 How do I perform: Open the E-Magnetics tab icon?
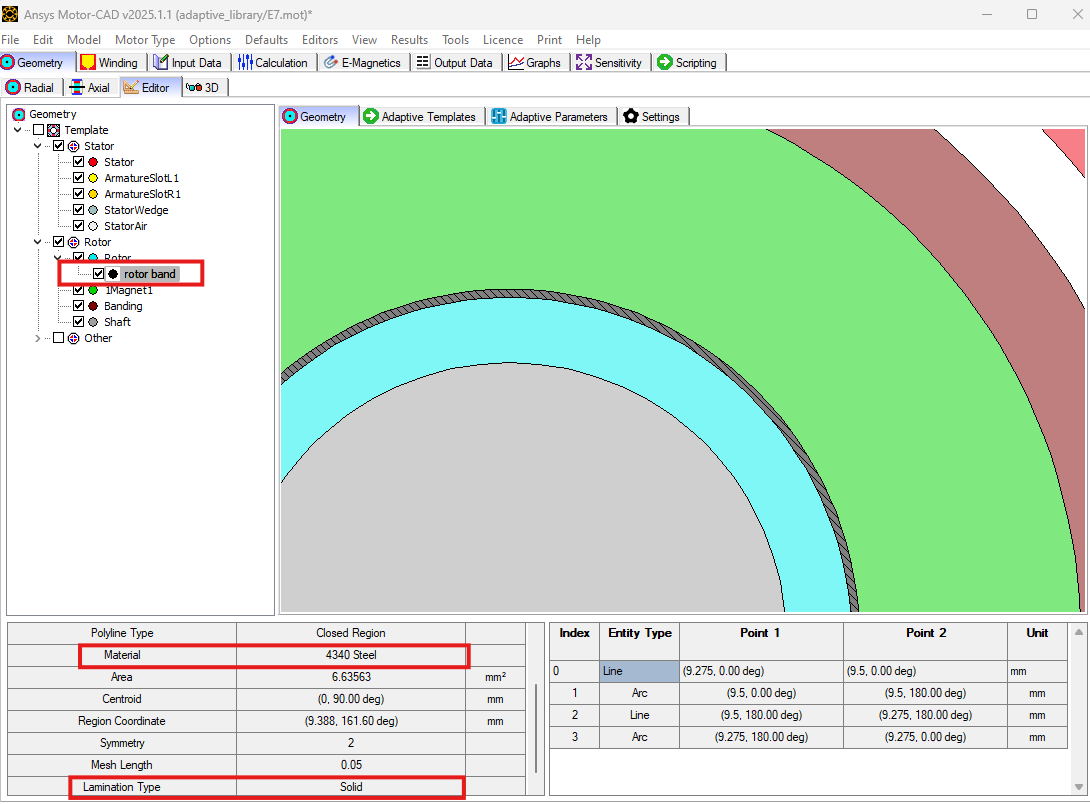pos(331,63)
